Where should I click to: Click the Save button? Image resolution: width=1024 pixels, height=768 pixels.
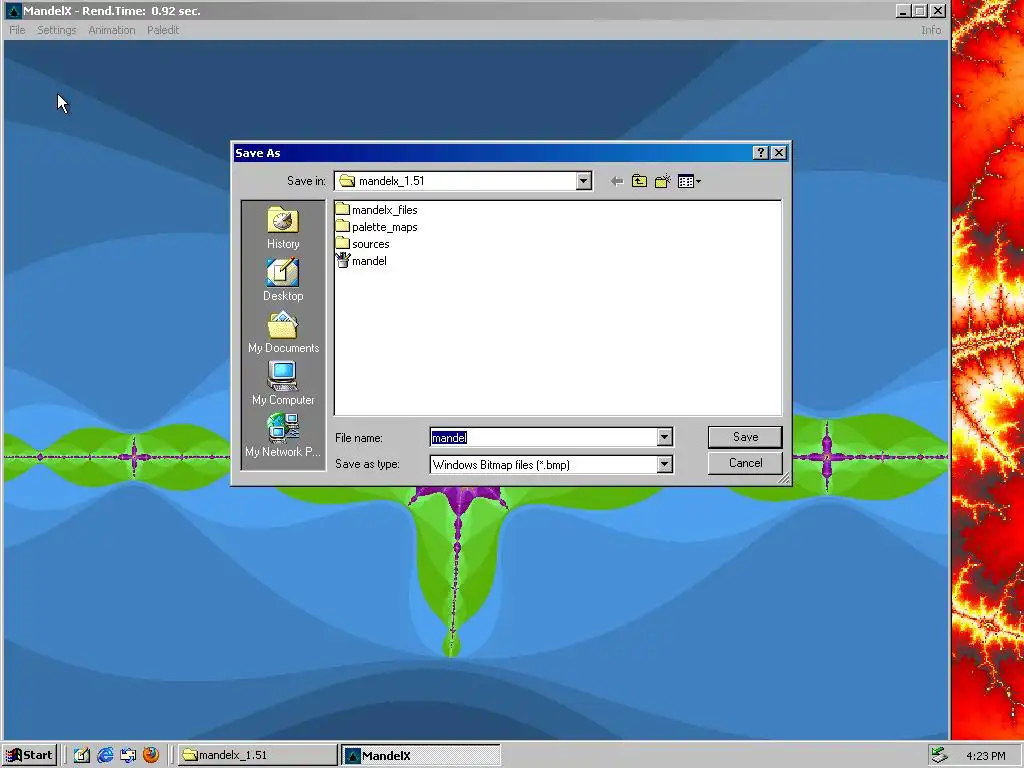(745, 437)
